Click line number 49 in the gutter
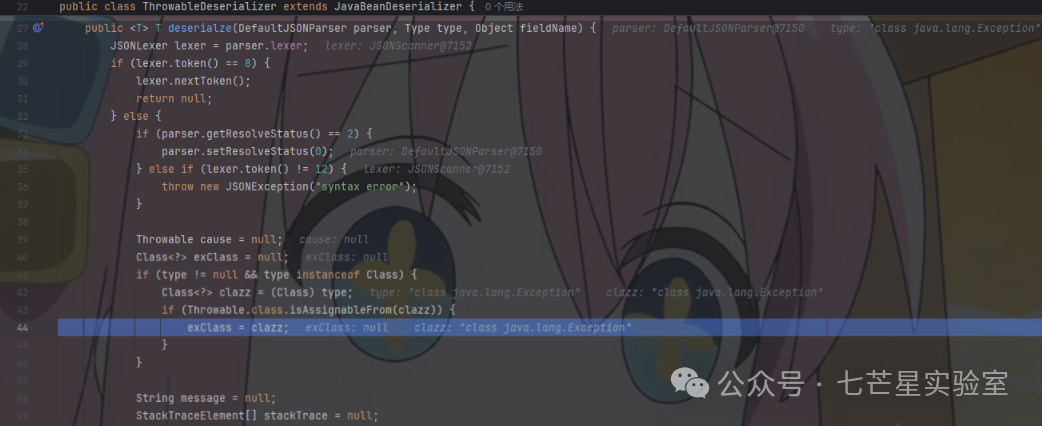The width and height of the screenshot is (1042, 426). tap(23, 415)
